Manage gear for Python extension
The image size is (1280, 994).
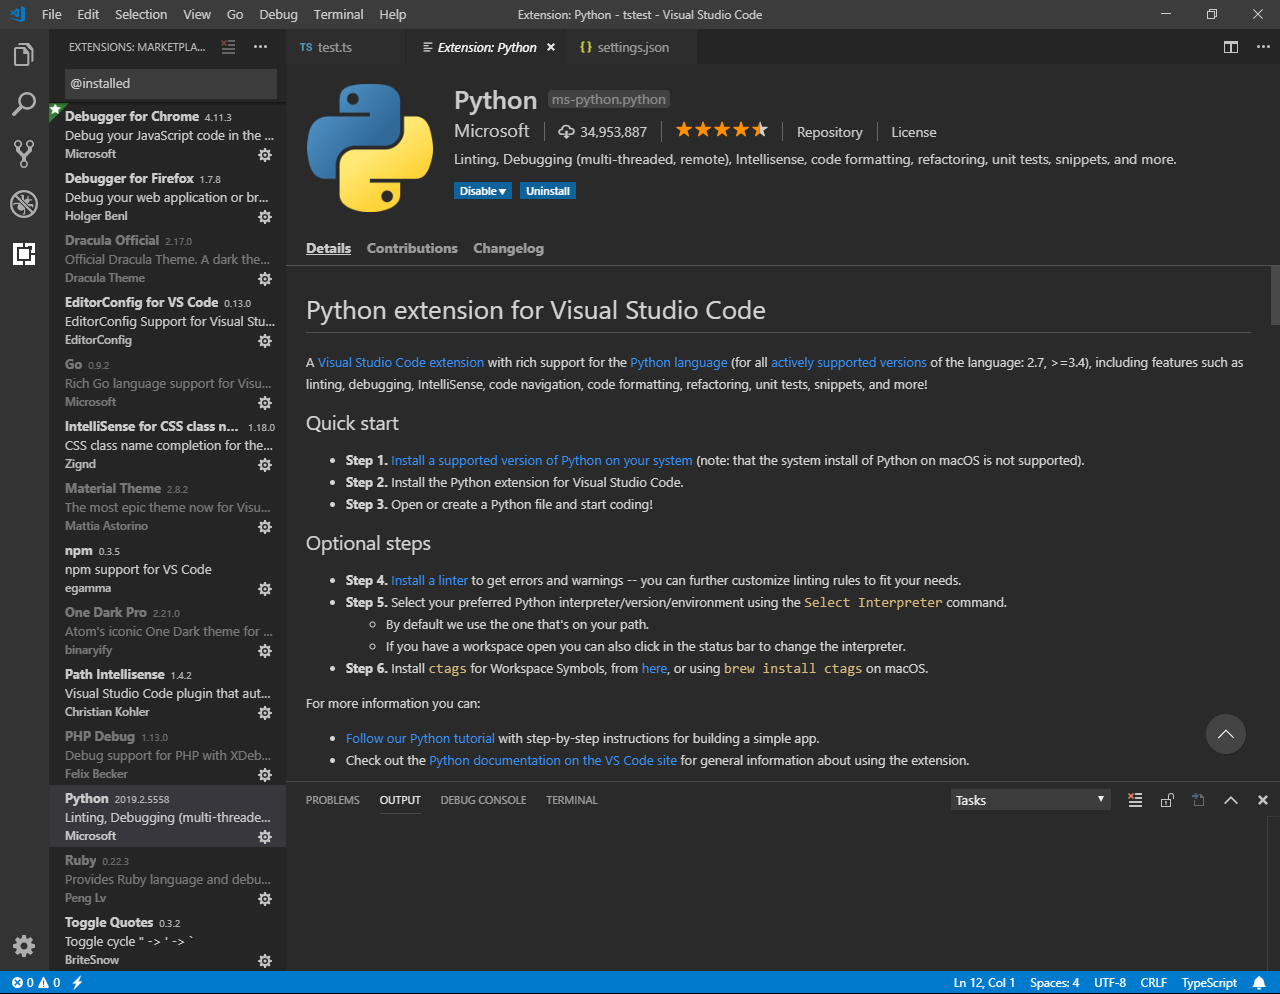point(265,837)
